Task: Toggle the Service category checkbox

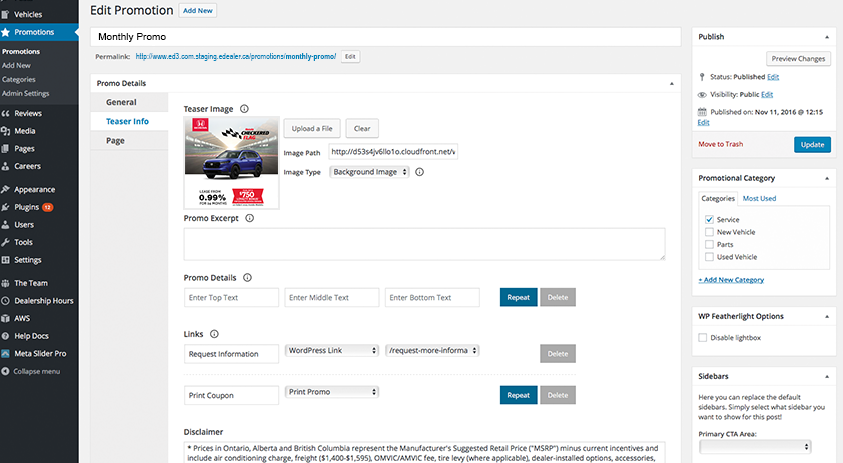Action: click(709, 219)
